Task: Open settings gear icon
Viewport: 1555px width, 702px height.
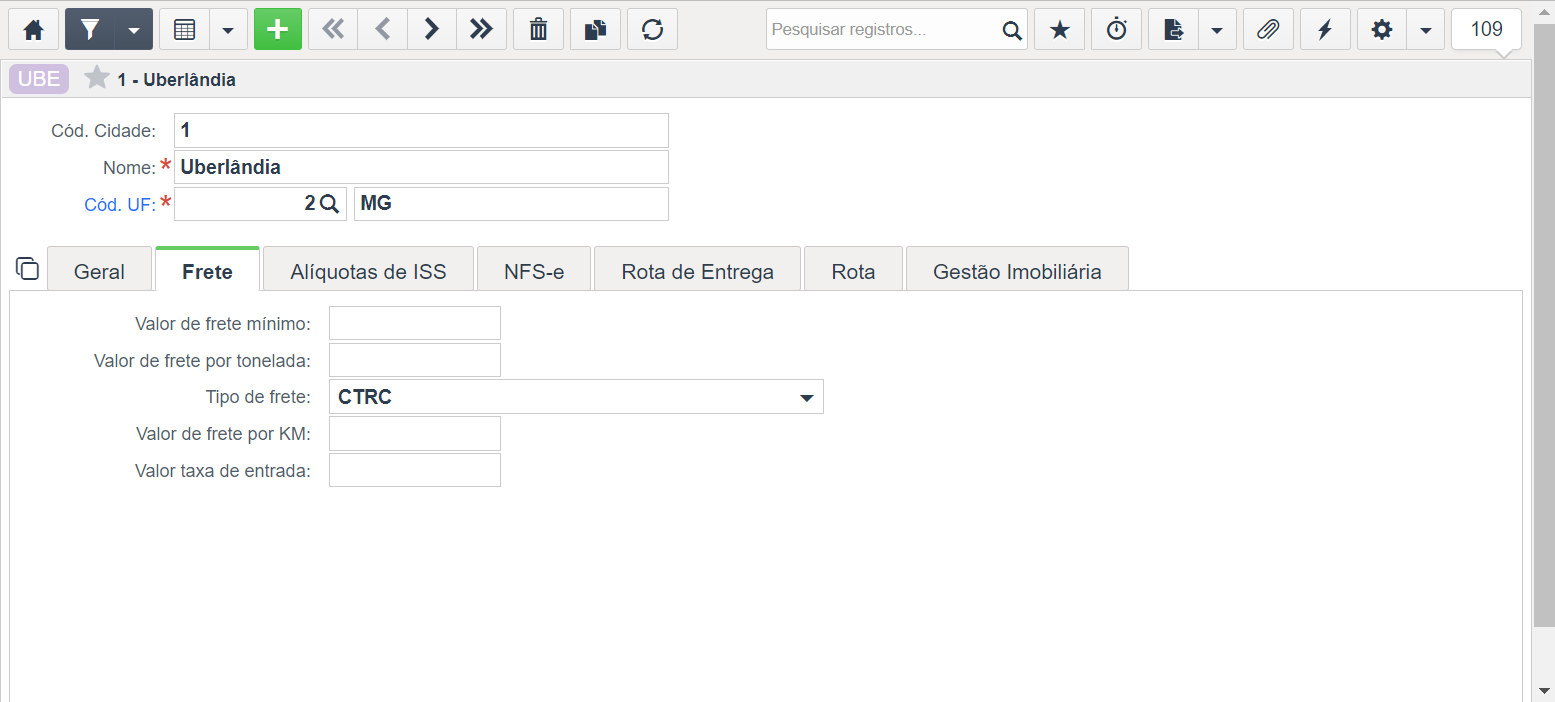Action: click(1382, 30)
